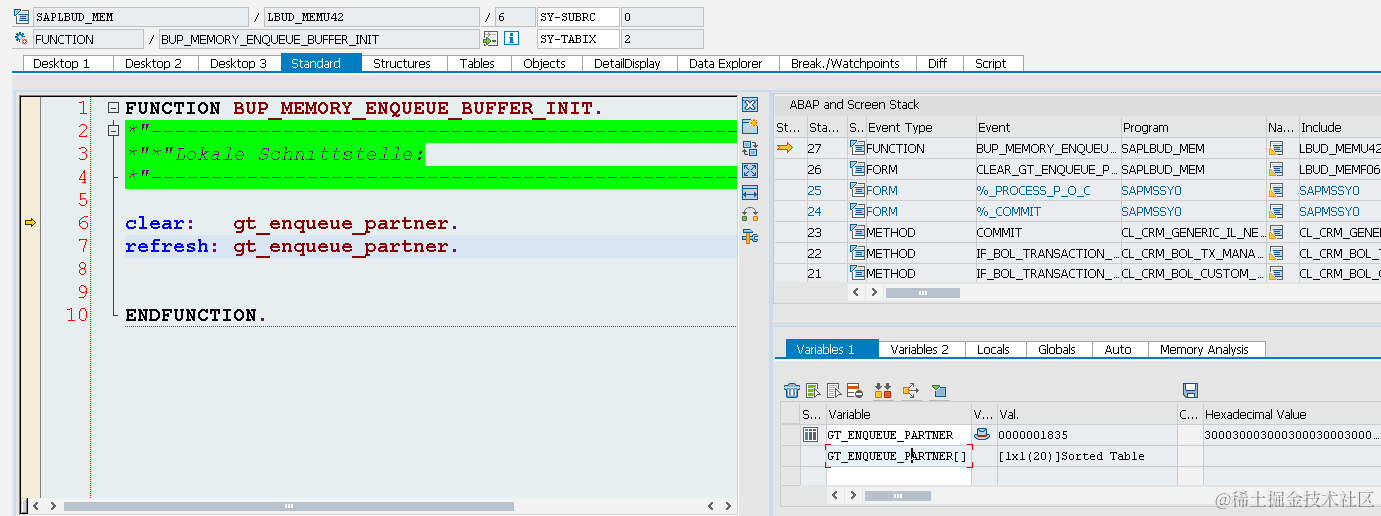Click the FUNCTION event type icon in row 27
The height and width of the screenshot is (516, 1381).
857,148
